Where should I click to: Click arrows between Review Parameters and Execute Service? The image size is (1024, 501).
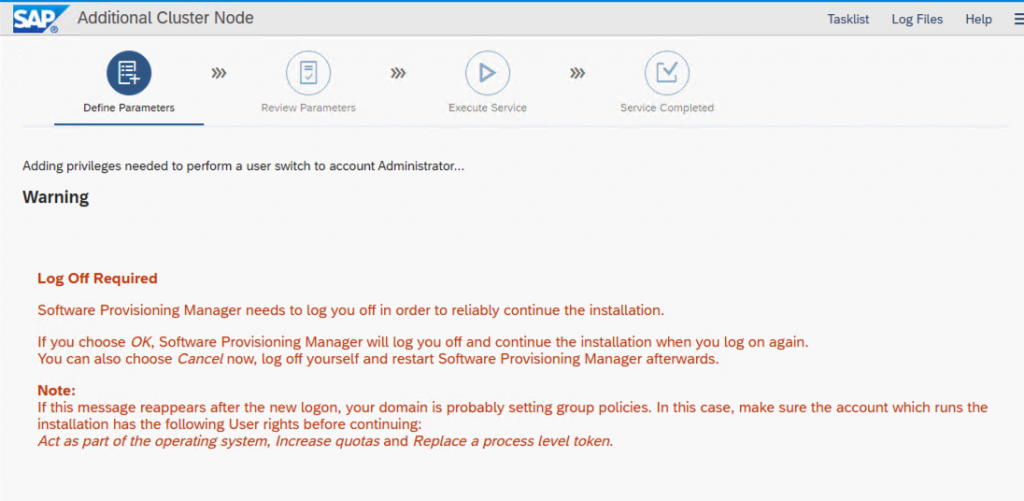(x=398, y=73)
